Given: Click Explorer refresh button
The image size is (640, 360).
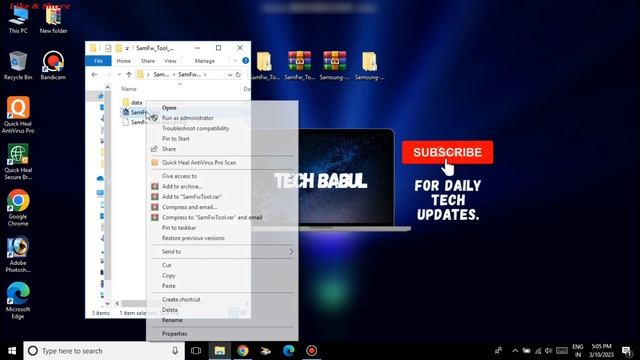Looking at the screenshot, I should [238, 75].
